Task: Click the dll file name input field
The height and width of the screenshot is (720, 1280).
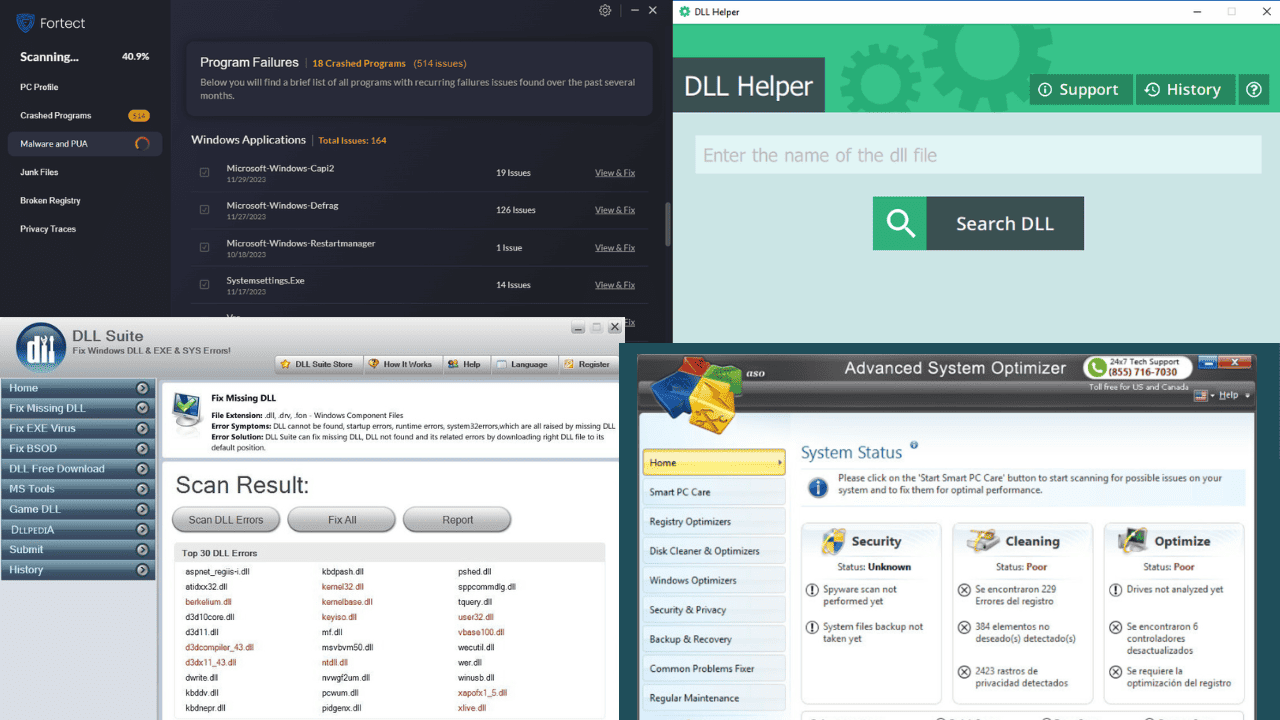Action: tap(978, 155)
